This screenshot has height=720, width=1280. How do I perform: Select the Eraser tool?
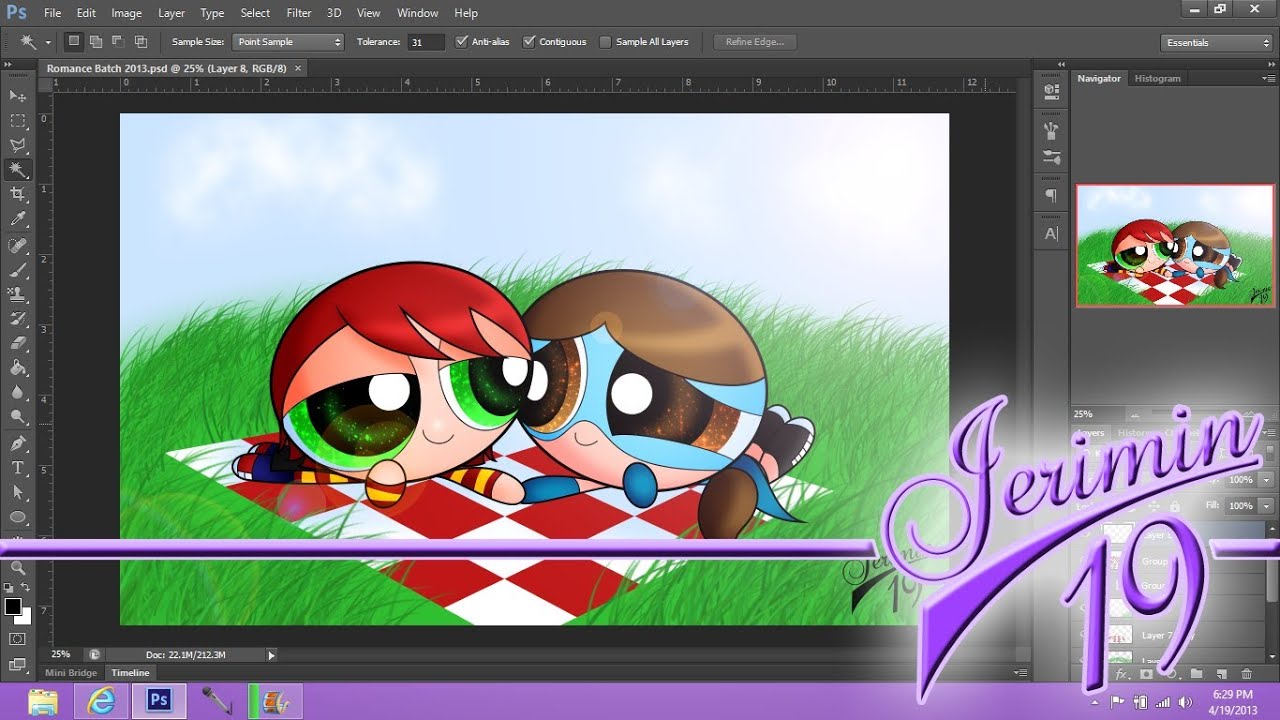pos(18,344)
